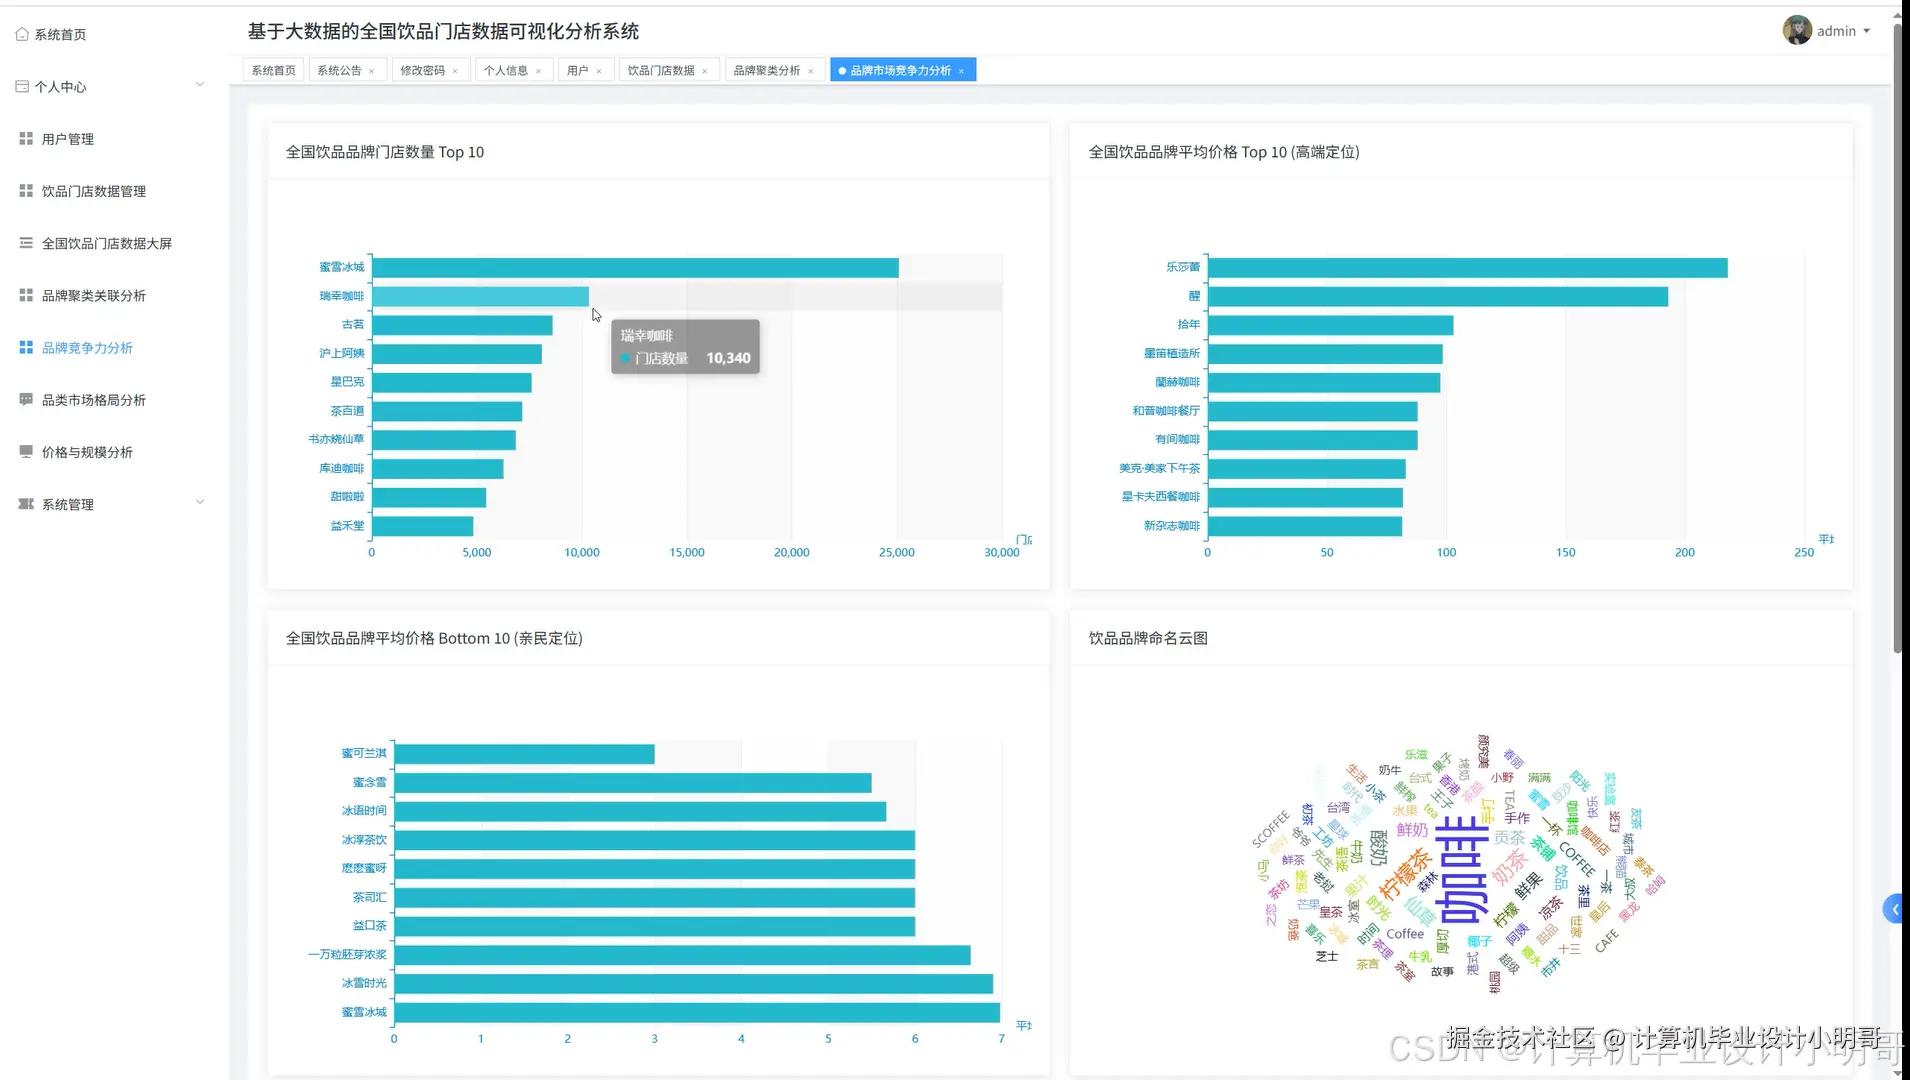The height and width of the screenshot is (1080, 1910).
Task: Click the 冰语时间 bar in Bottom 10 chart
Action: [640, 811]
